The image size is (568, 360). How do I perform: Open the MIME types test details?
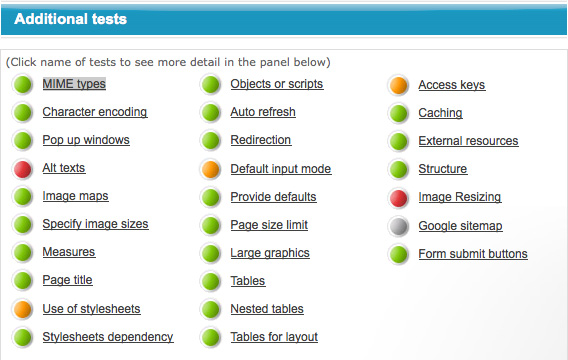(74, 84)
